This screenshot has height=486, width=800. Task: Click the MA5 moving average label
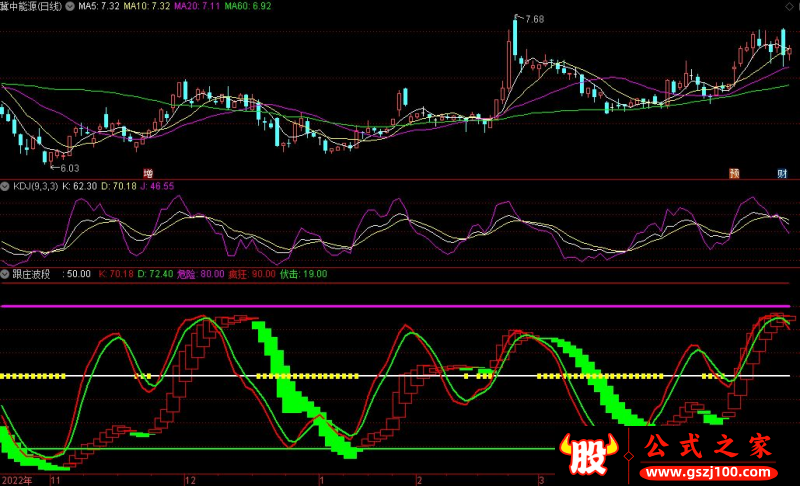pos(97,6)
